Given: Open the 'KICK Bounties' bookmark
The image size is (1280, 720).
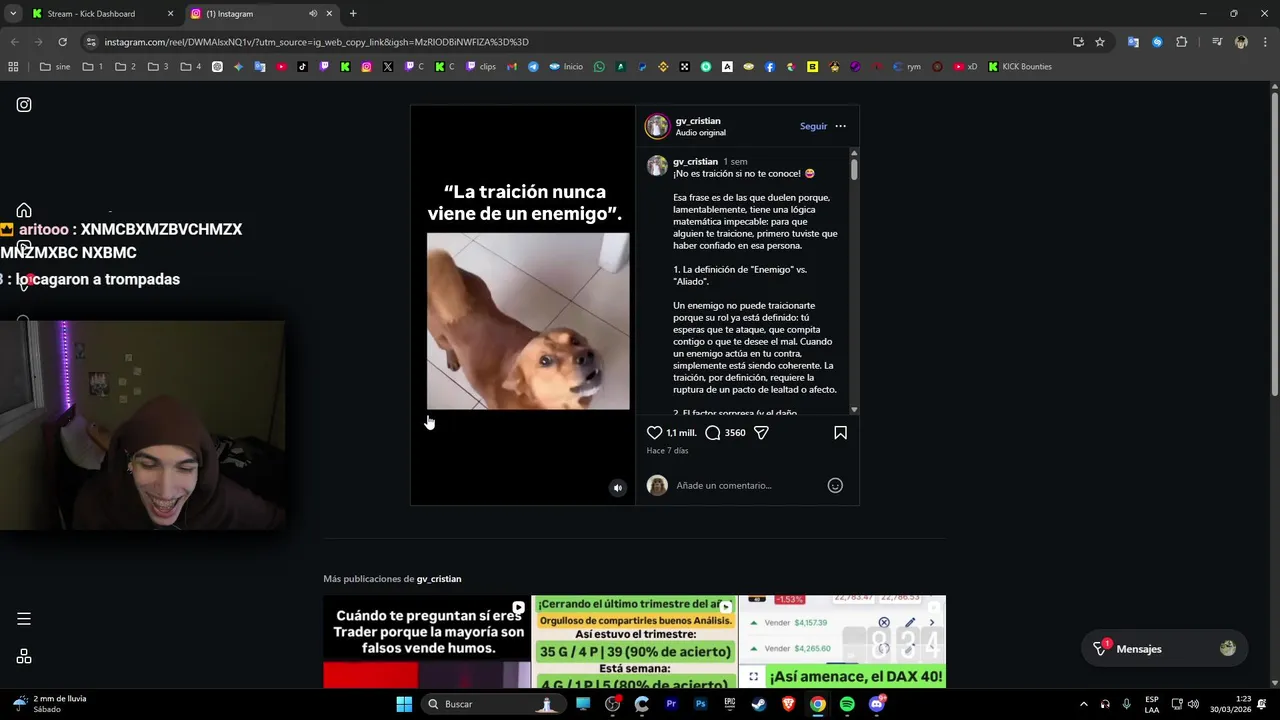Looking at the screenshot, I should 1020,67.
